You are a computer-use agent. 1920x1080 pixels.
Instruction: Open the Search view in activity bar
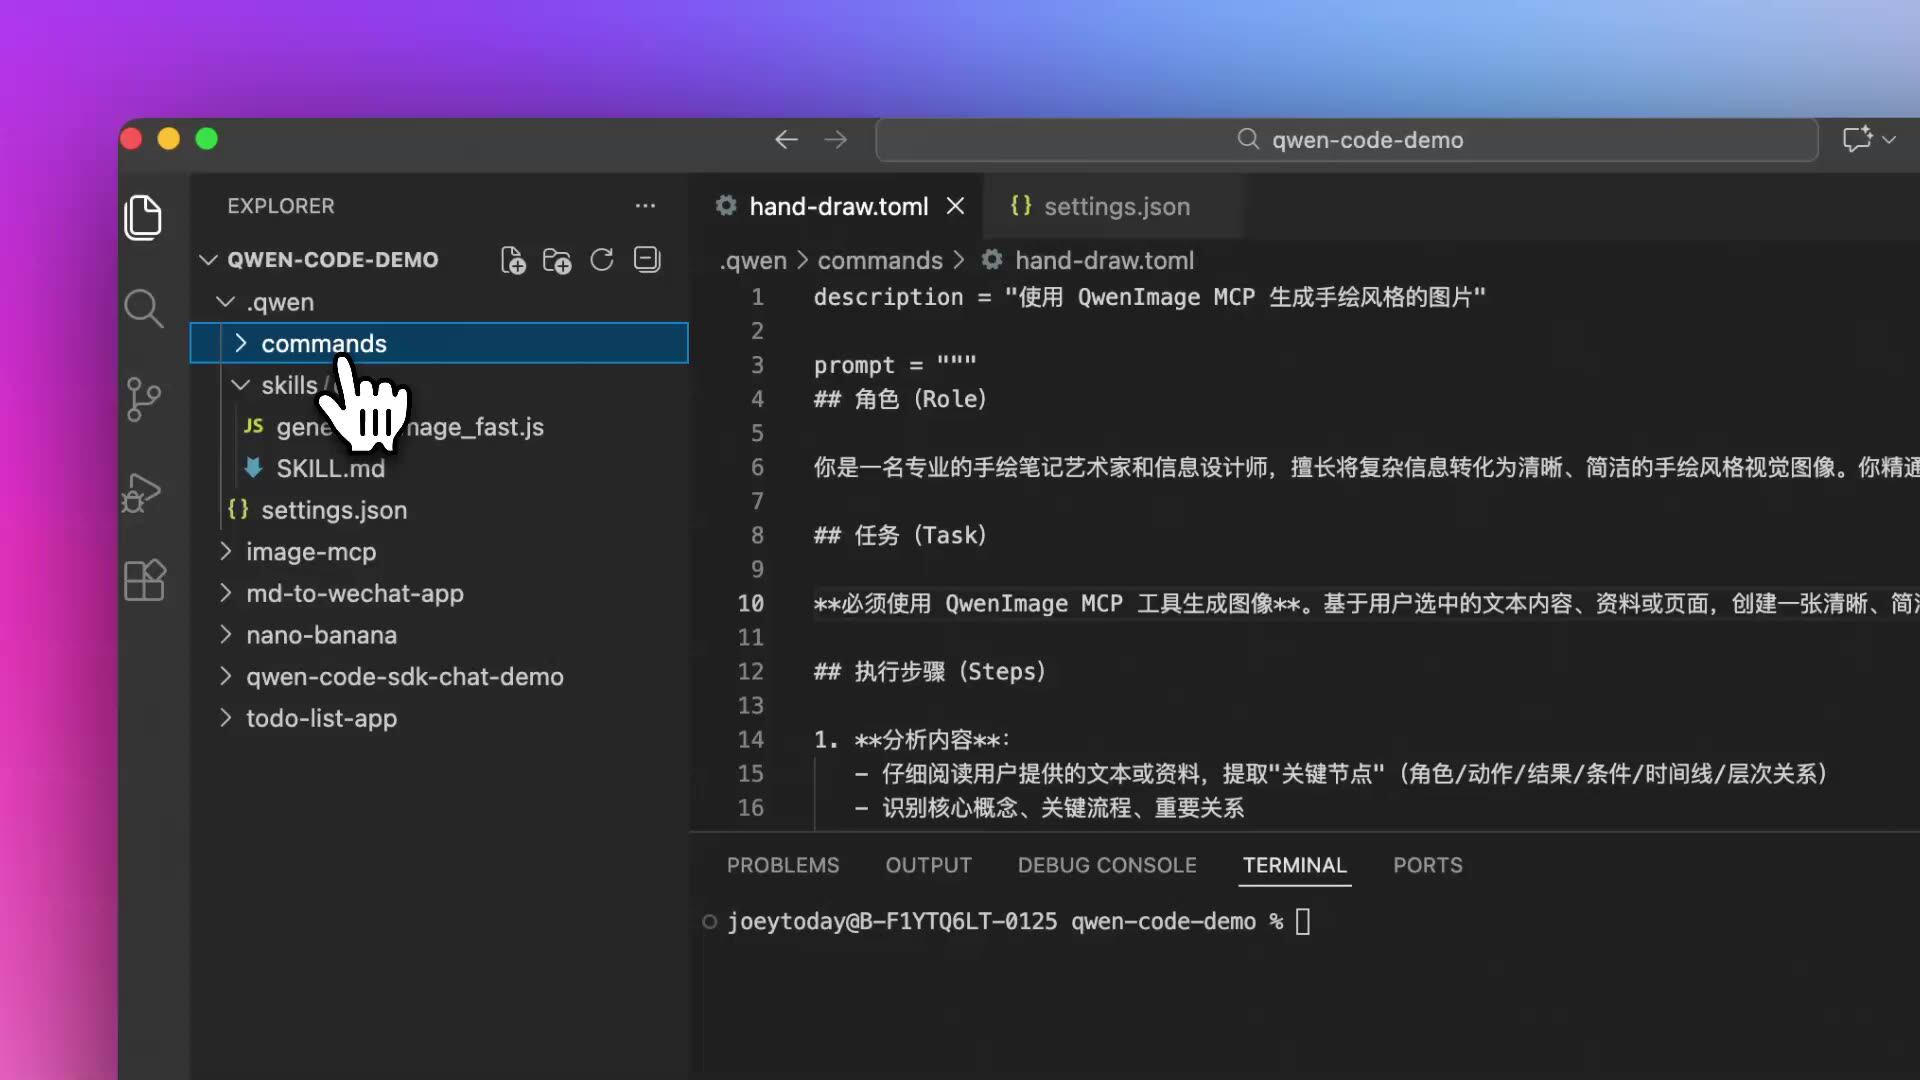click(x=143, y=309)
